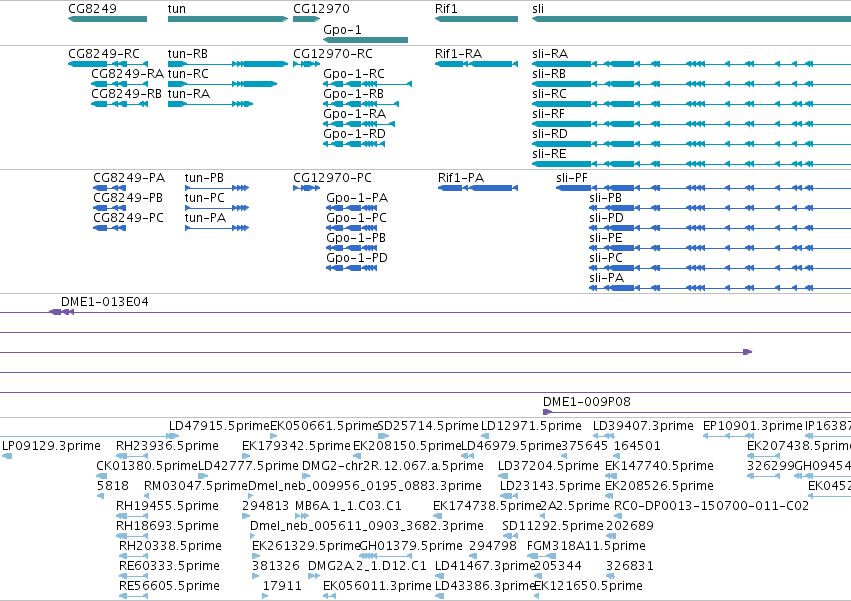Click the sli-PA coding glyph
The image size is (851, 601).
[720, 288]
